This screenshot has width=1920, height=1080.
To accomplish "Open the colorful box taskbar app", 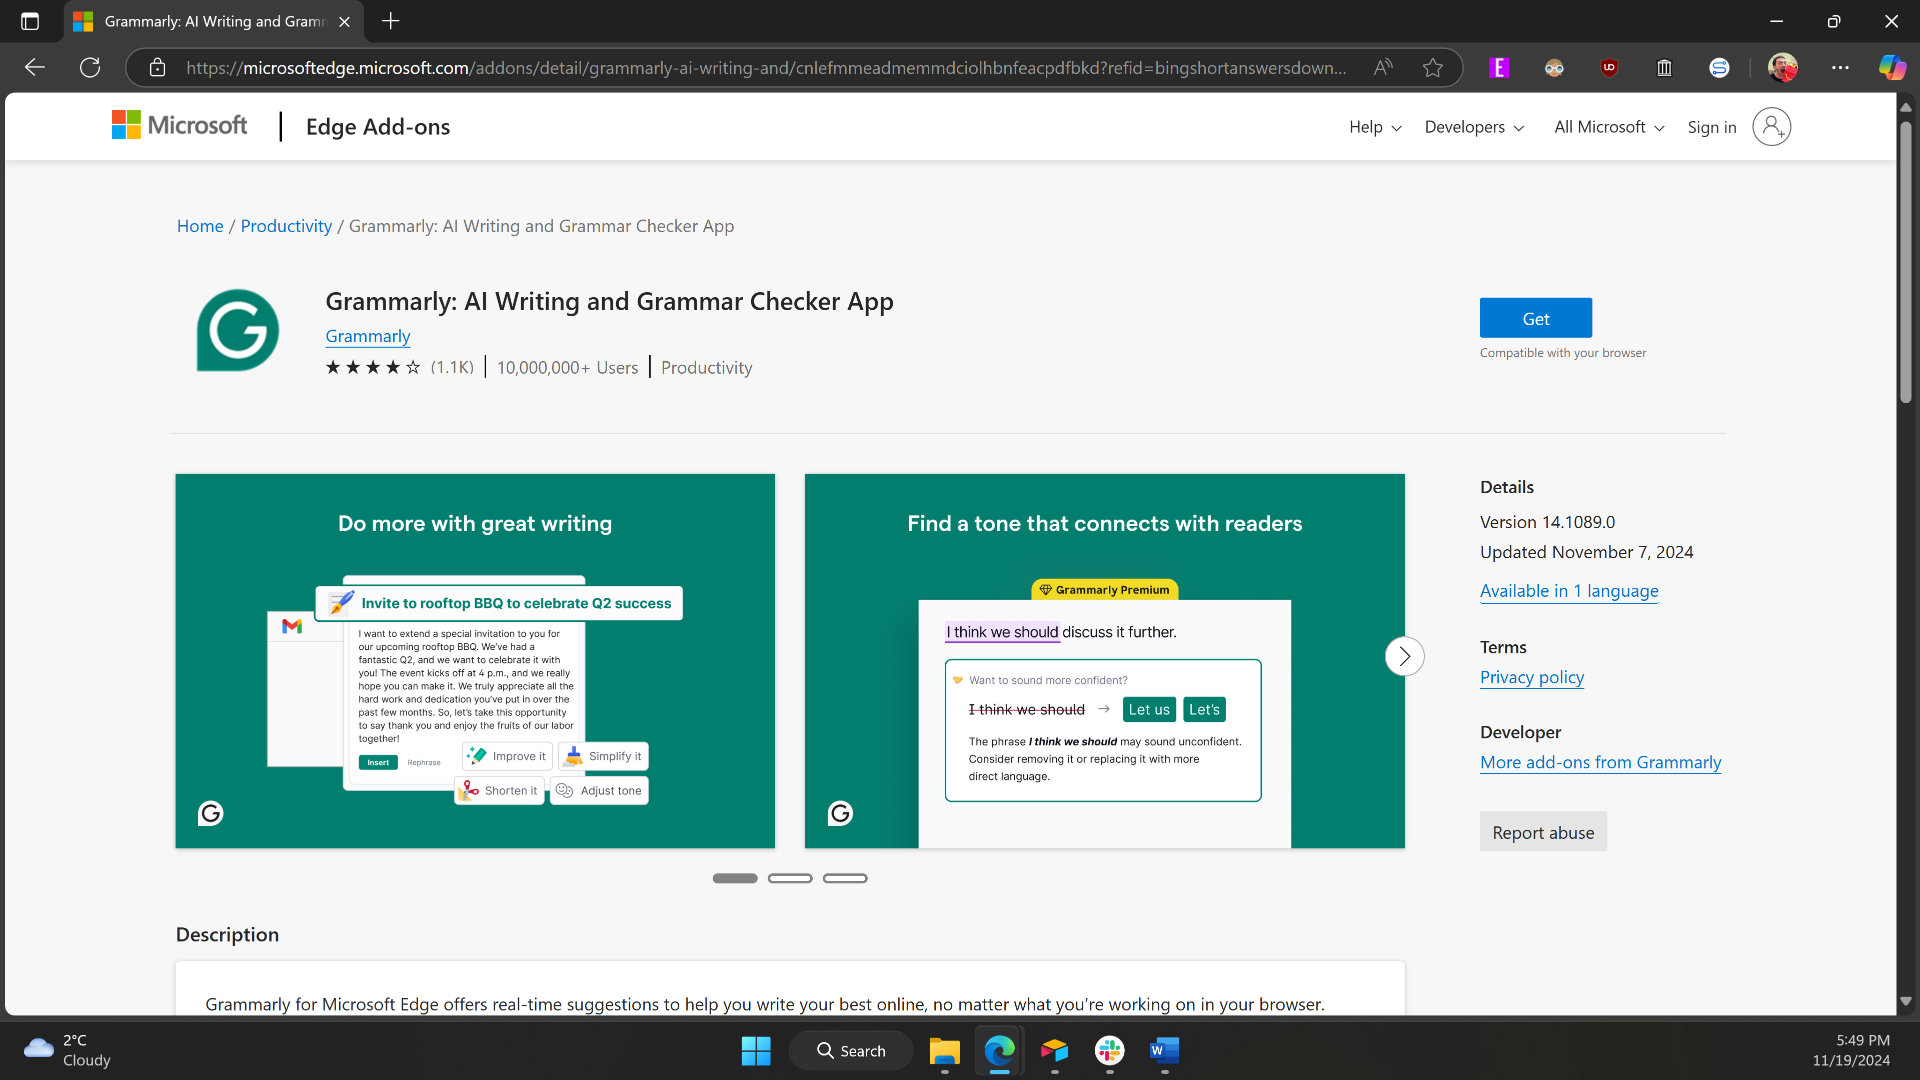I will pyautogui.click(x=1054, y=1051).
